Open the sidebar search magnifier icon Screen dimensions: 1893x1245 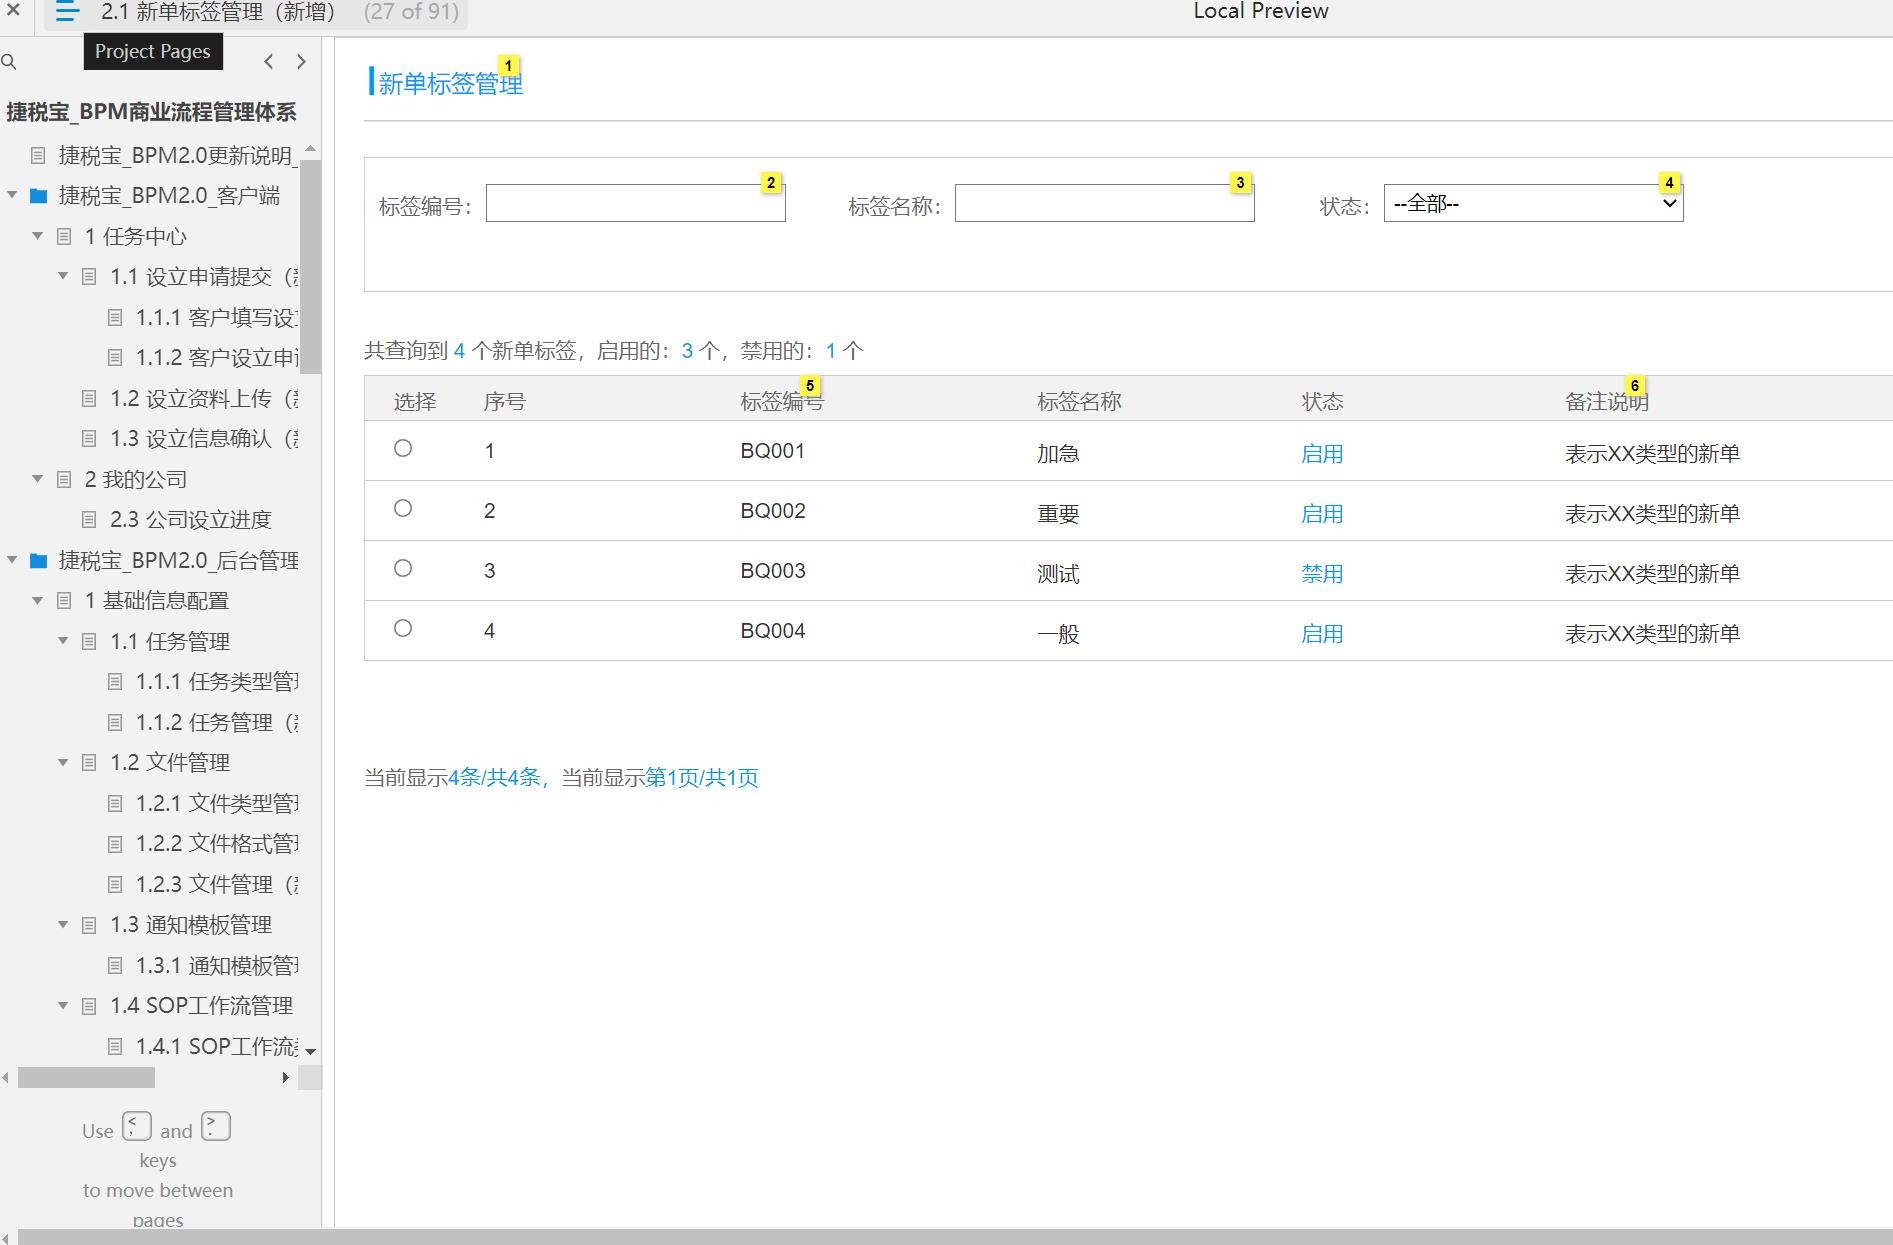(9, 62)
